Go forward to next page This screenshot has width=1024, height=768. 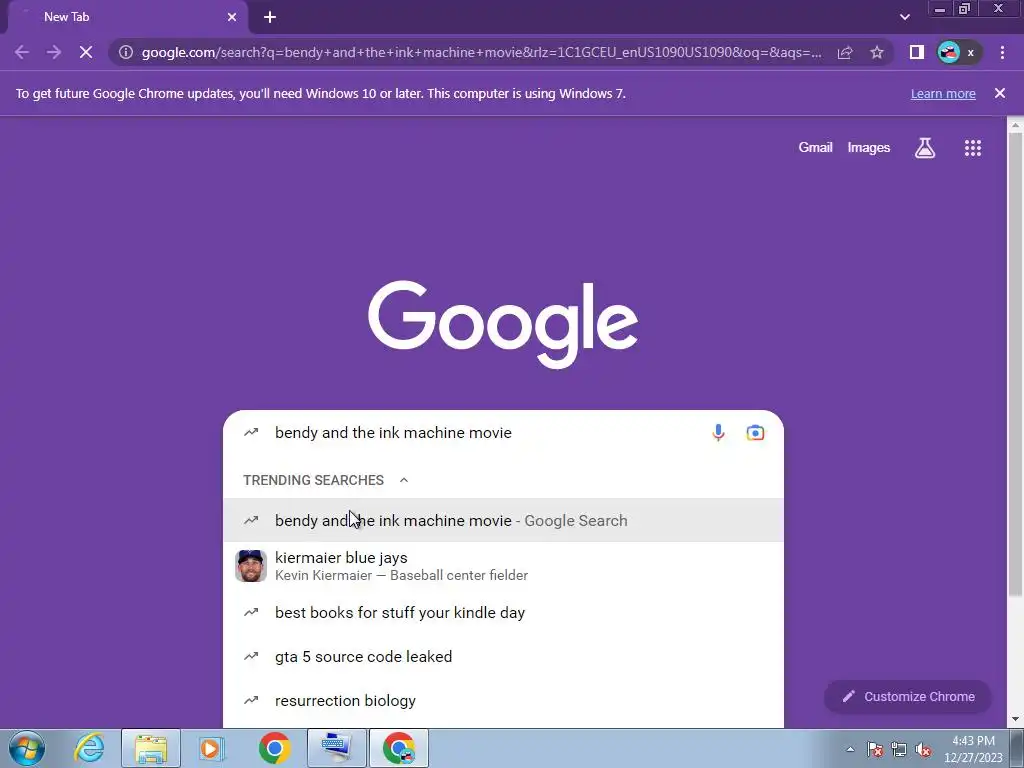pos(54,52)
